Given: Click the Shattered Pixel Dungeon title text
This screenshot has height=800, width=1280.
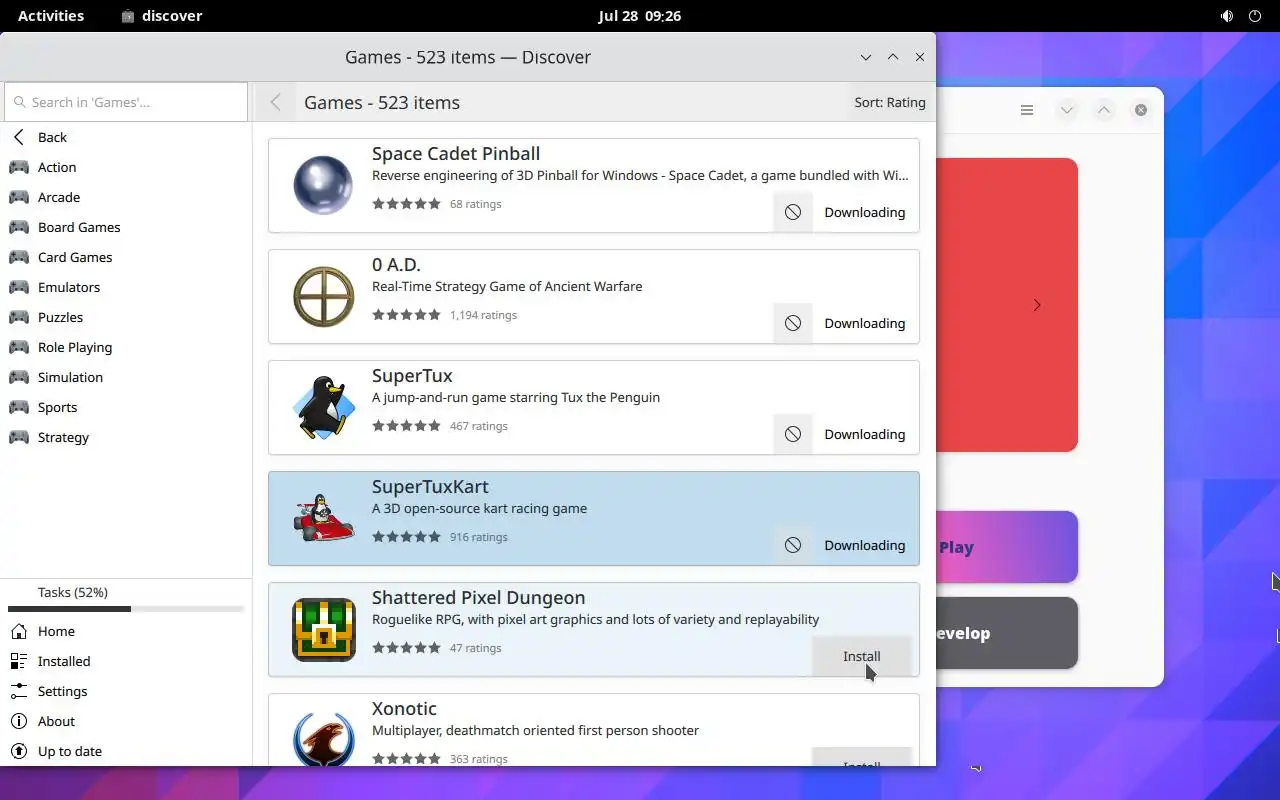Looking at the screenshot, I should [478, 597].
